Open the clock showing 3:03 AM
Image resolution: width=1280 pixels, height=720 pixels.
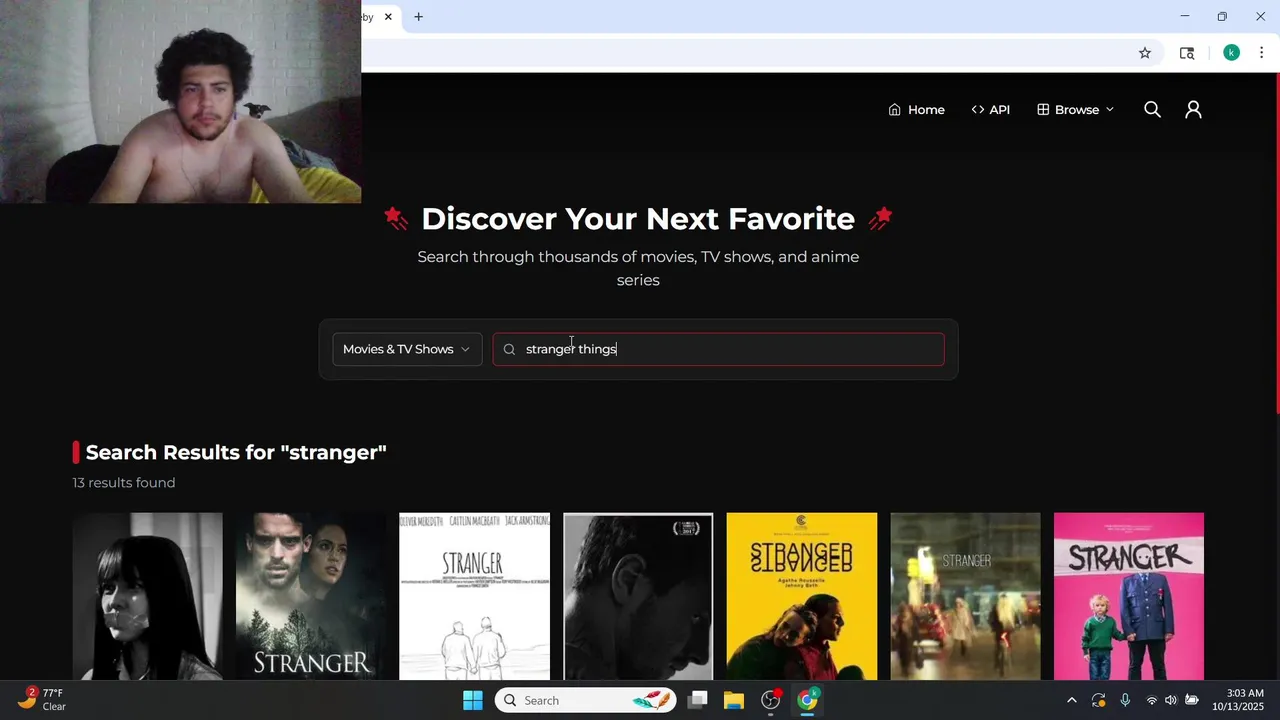1238,700
